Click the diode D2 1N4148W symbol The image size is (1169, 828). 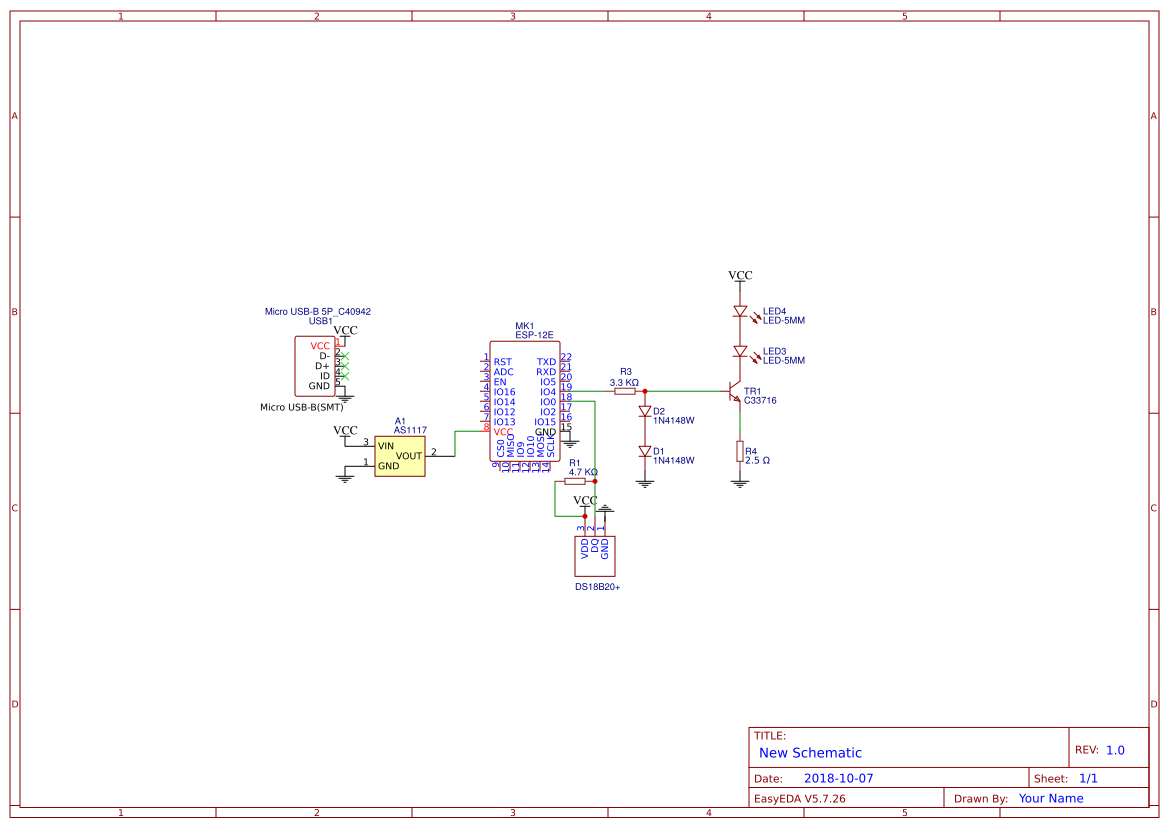point(645,412)
